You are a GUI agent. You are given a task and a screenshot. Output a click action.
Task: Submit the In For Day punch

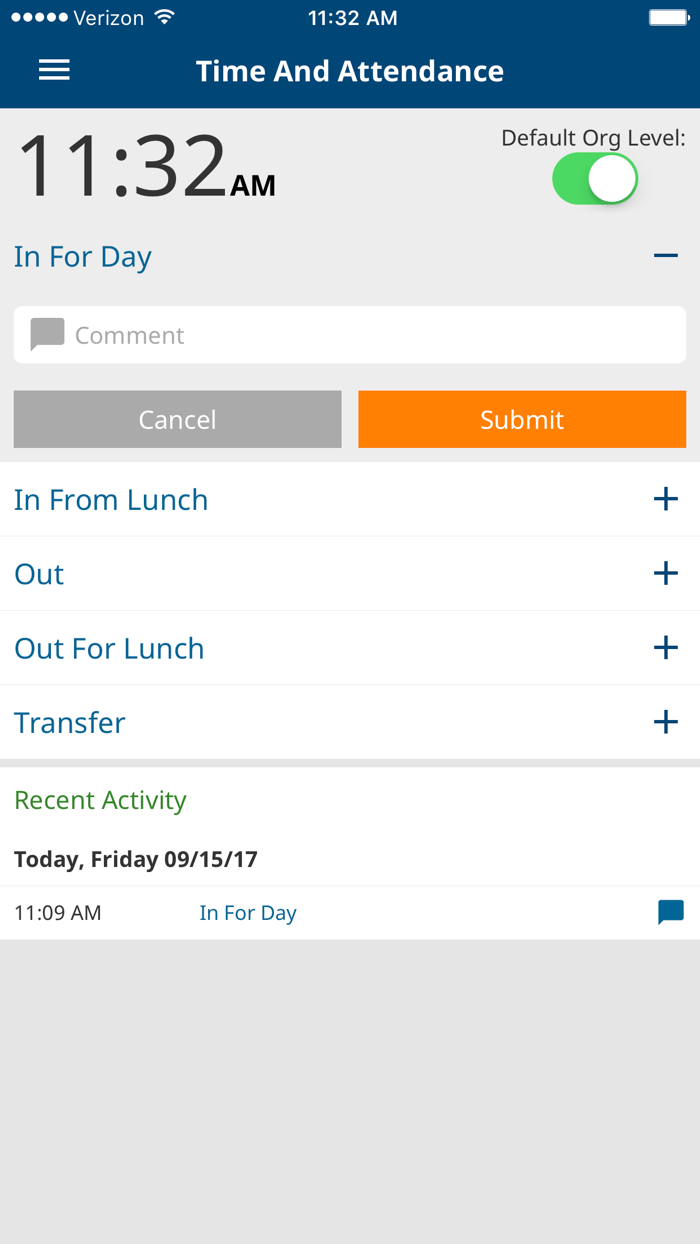click(x=521, y=419)
